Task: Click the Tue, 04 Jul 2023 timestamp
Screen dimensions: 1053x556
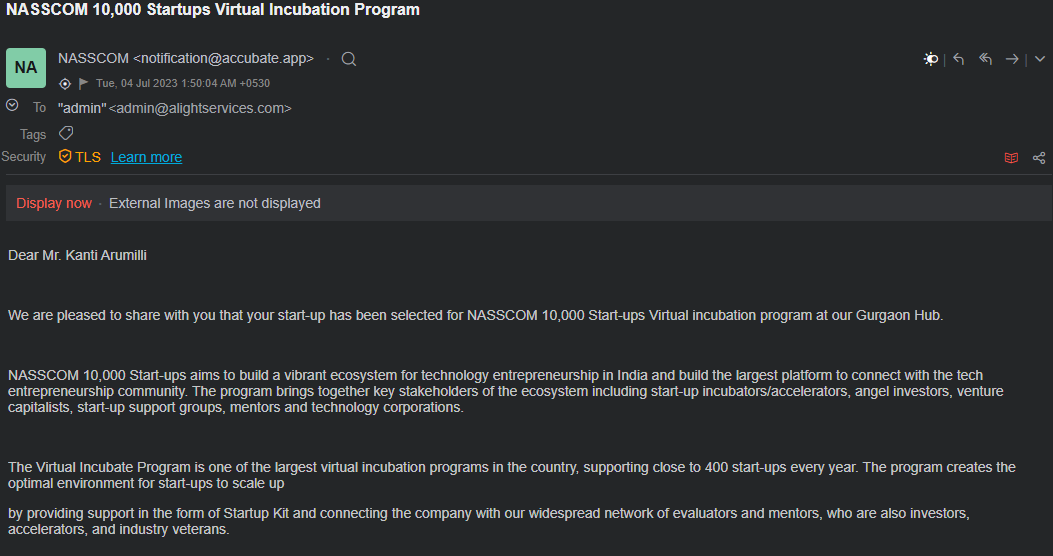Action: pyautogui.click(x=183, y=83)
